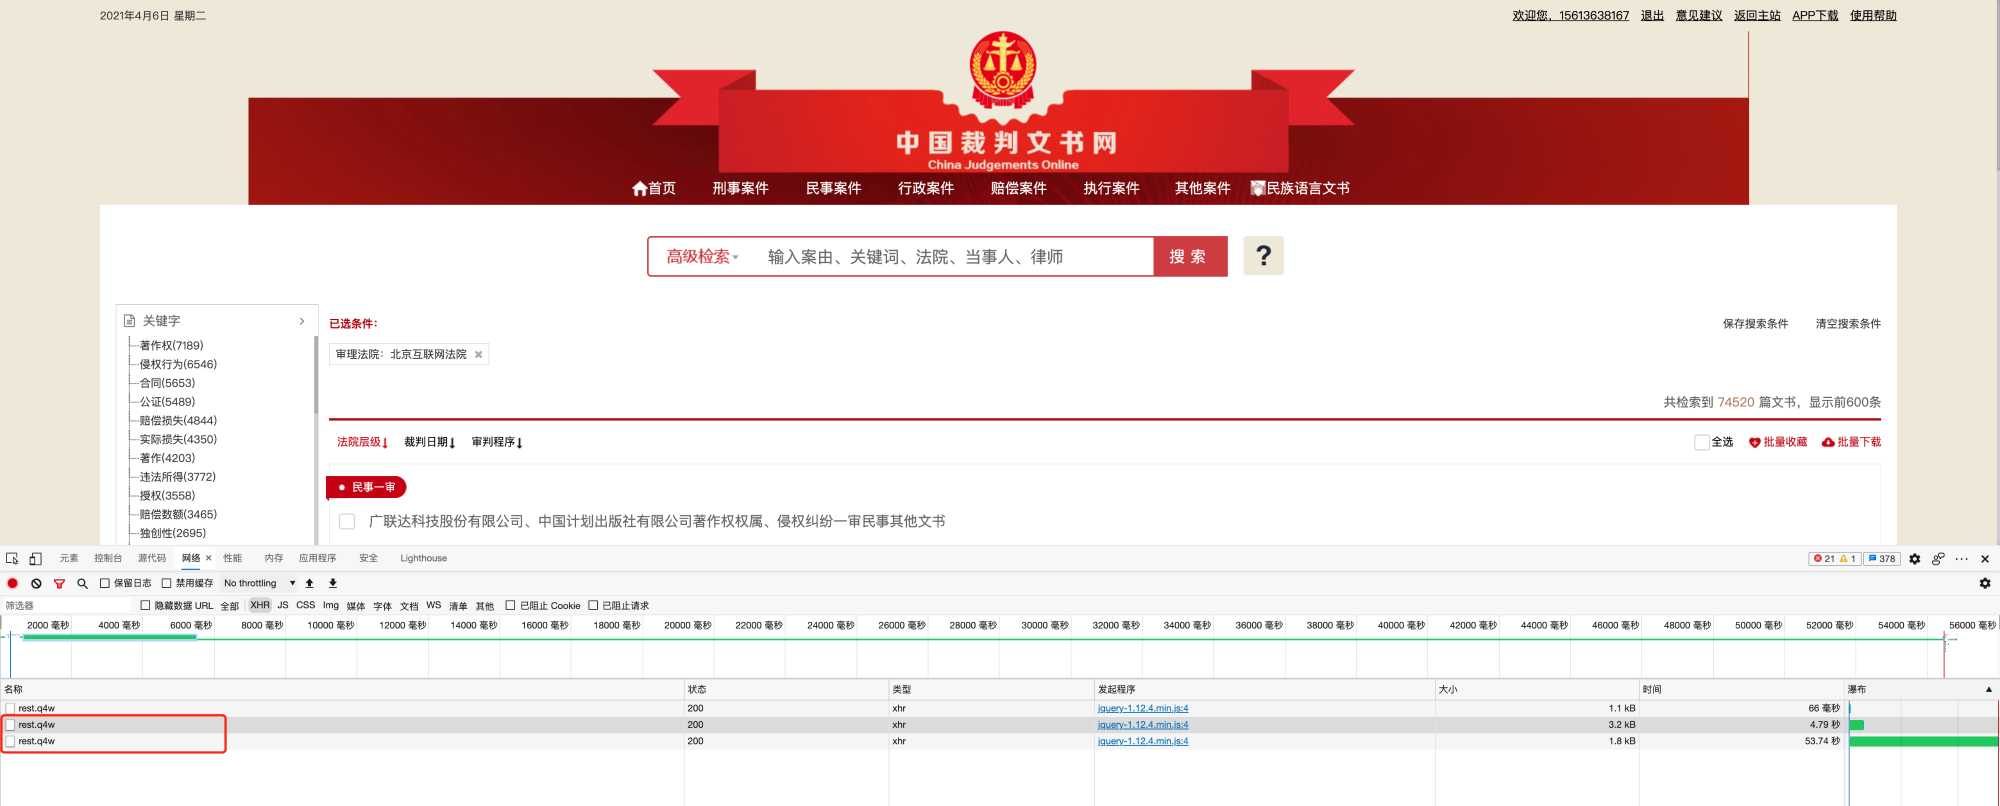The image size is (2000, 806).
Task: Tick the 隐藏数据 URL checkbox
Action: tap(145, 605)
